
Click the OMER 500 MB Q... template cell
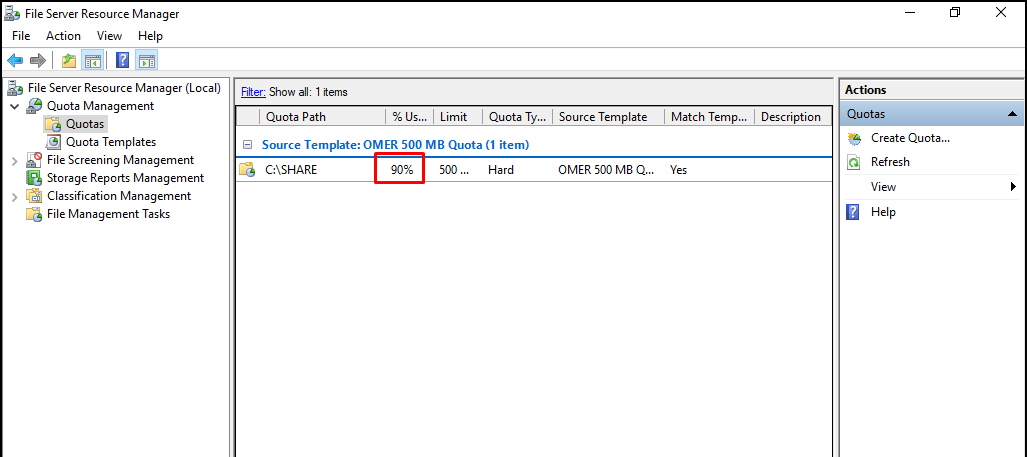tap(606, 170)
